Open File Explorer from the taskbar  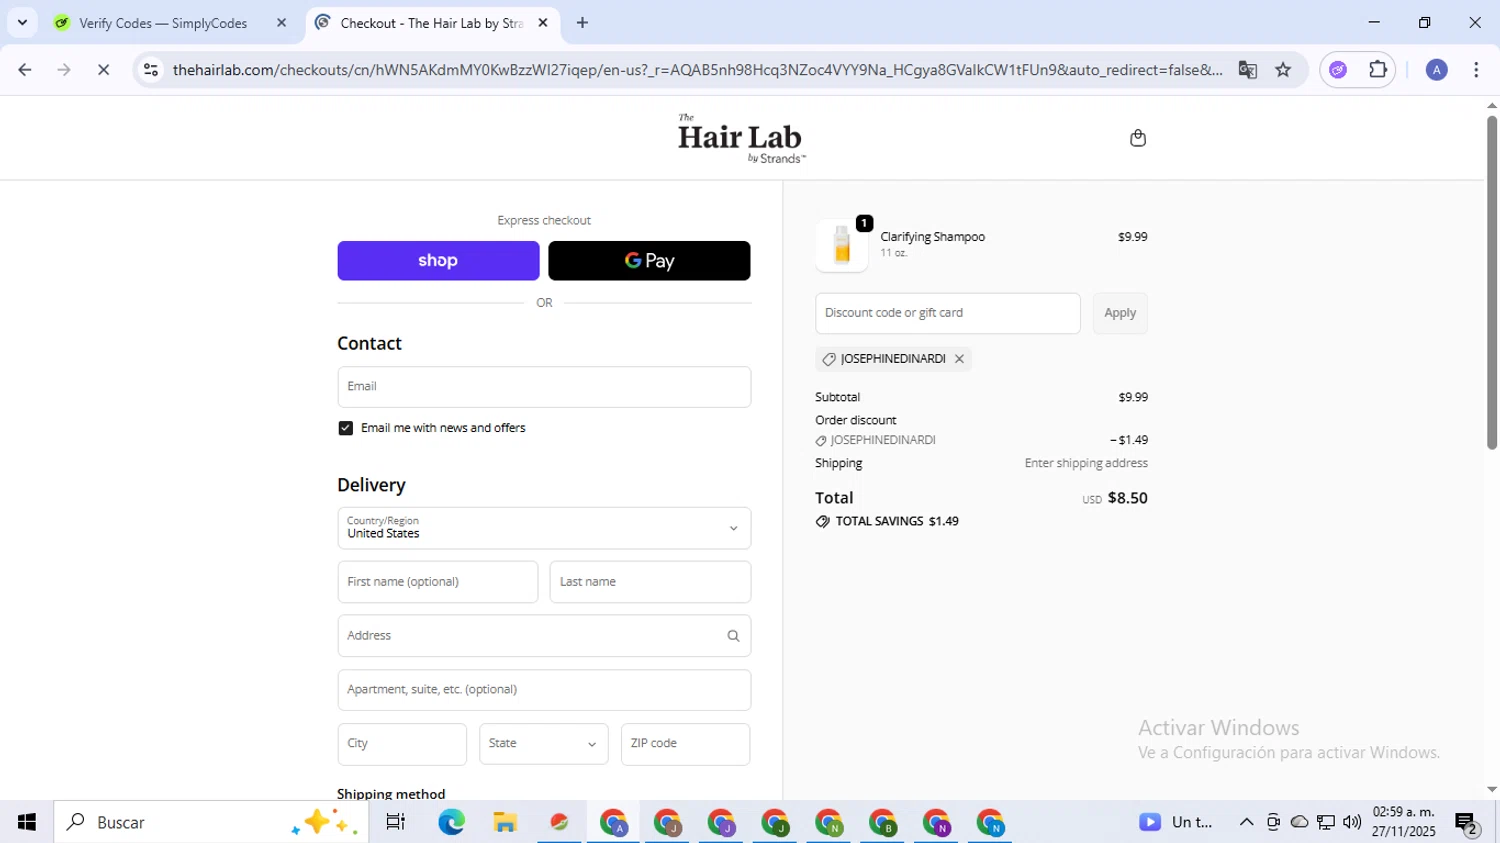505,822
